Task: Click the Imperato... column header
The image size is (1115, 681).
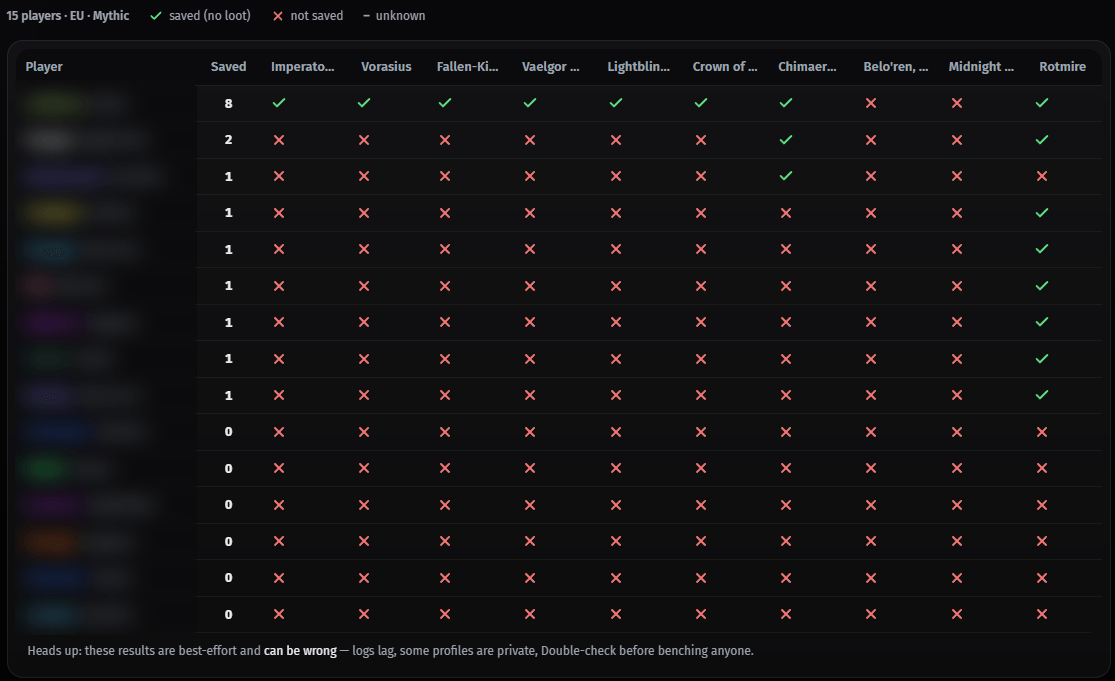Action: [302, 67]
